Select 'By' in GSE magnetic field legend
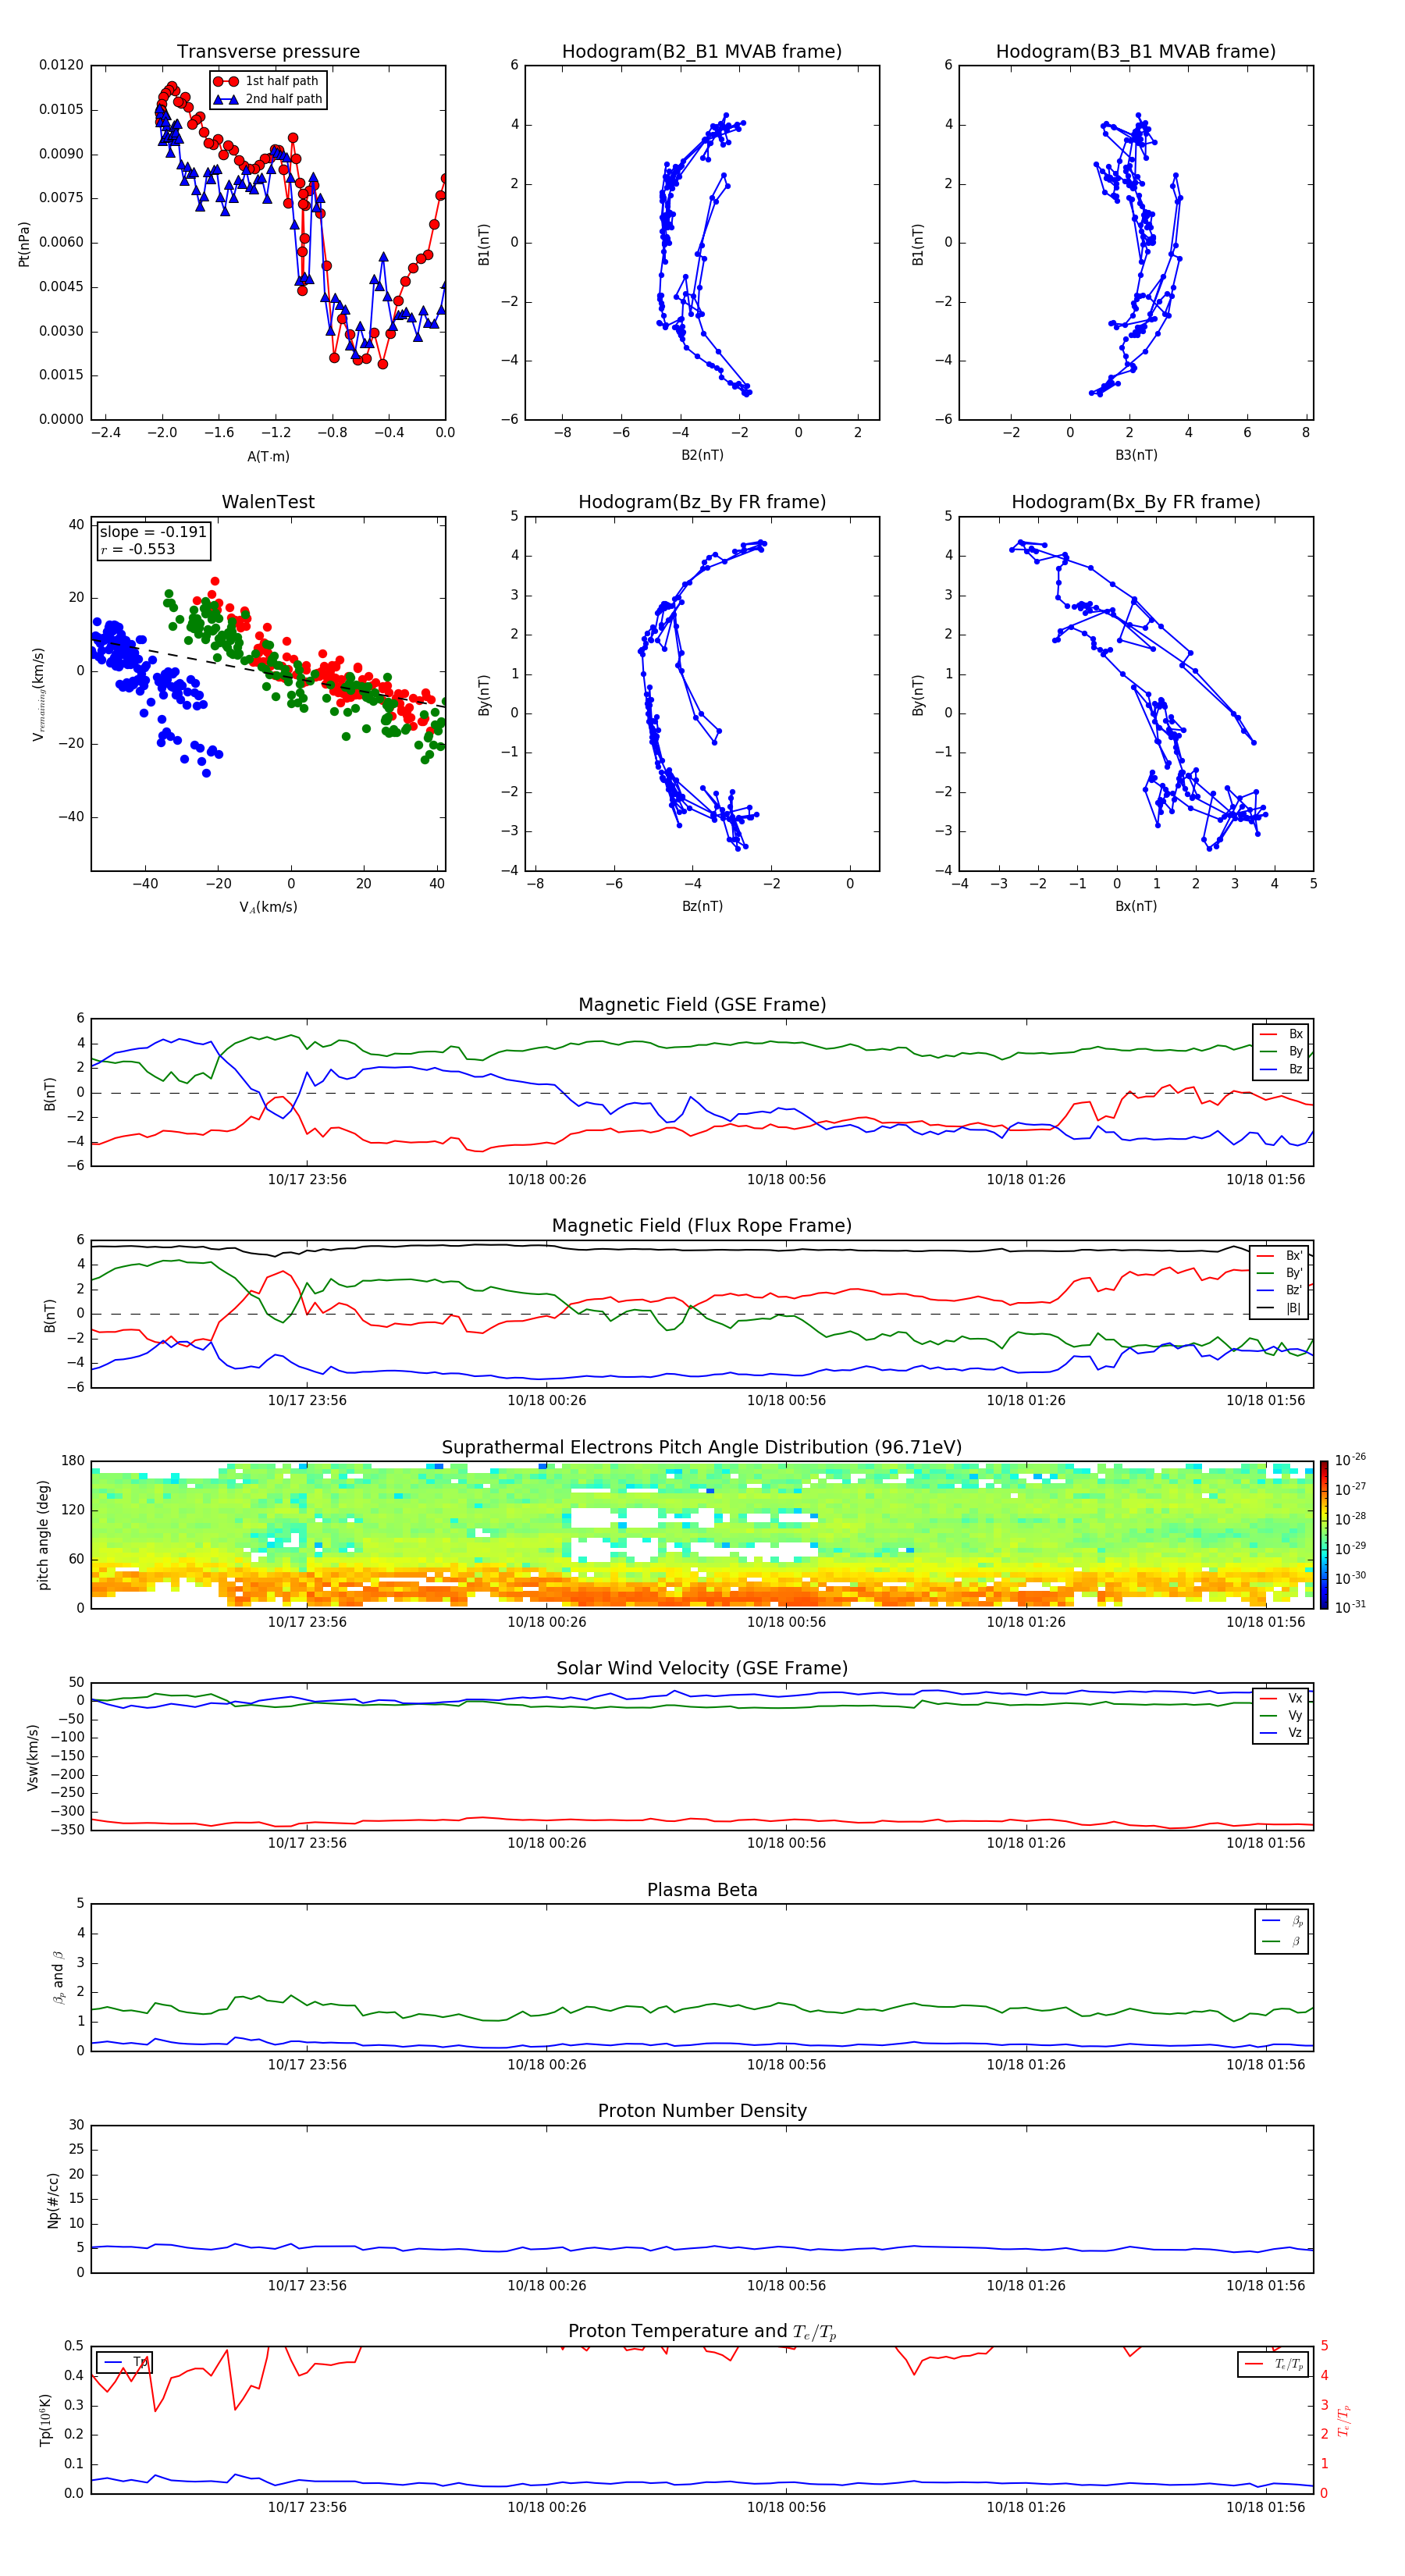Viewport: 1405px width, 2576px height. pos(1281,1051)
